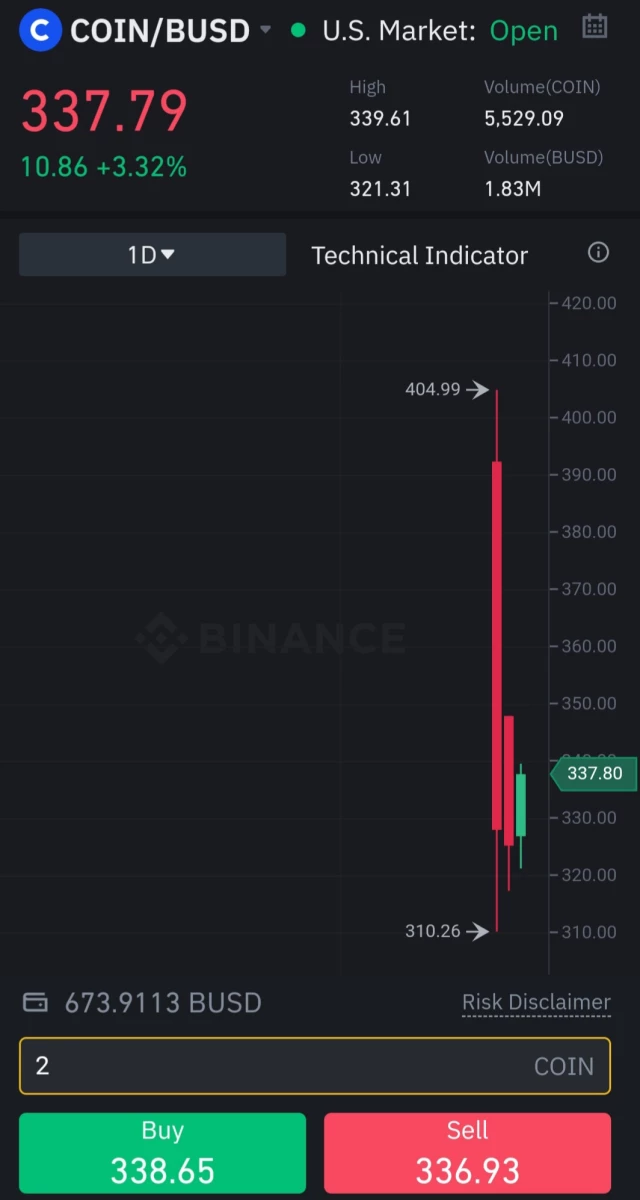Tap the blue COIN logo icon
The height and width of the screenshot is (1200, 640).
(40, 30)
